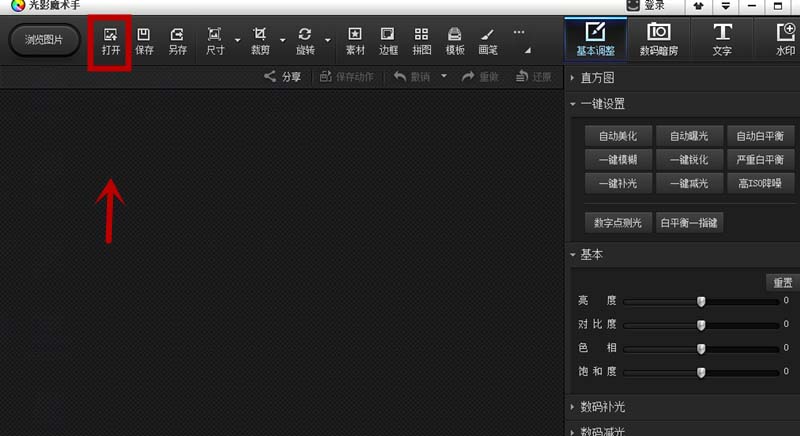
Task: Click 一键补光 fill light button
Action: point(618,183)
